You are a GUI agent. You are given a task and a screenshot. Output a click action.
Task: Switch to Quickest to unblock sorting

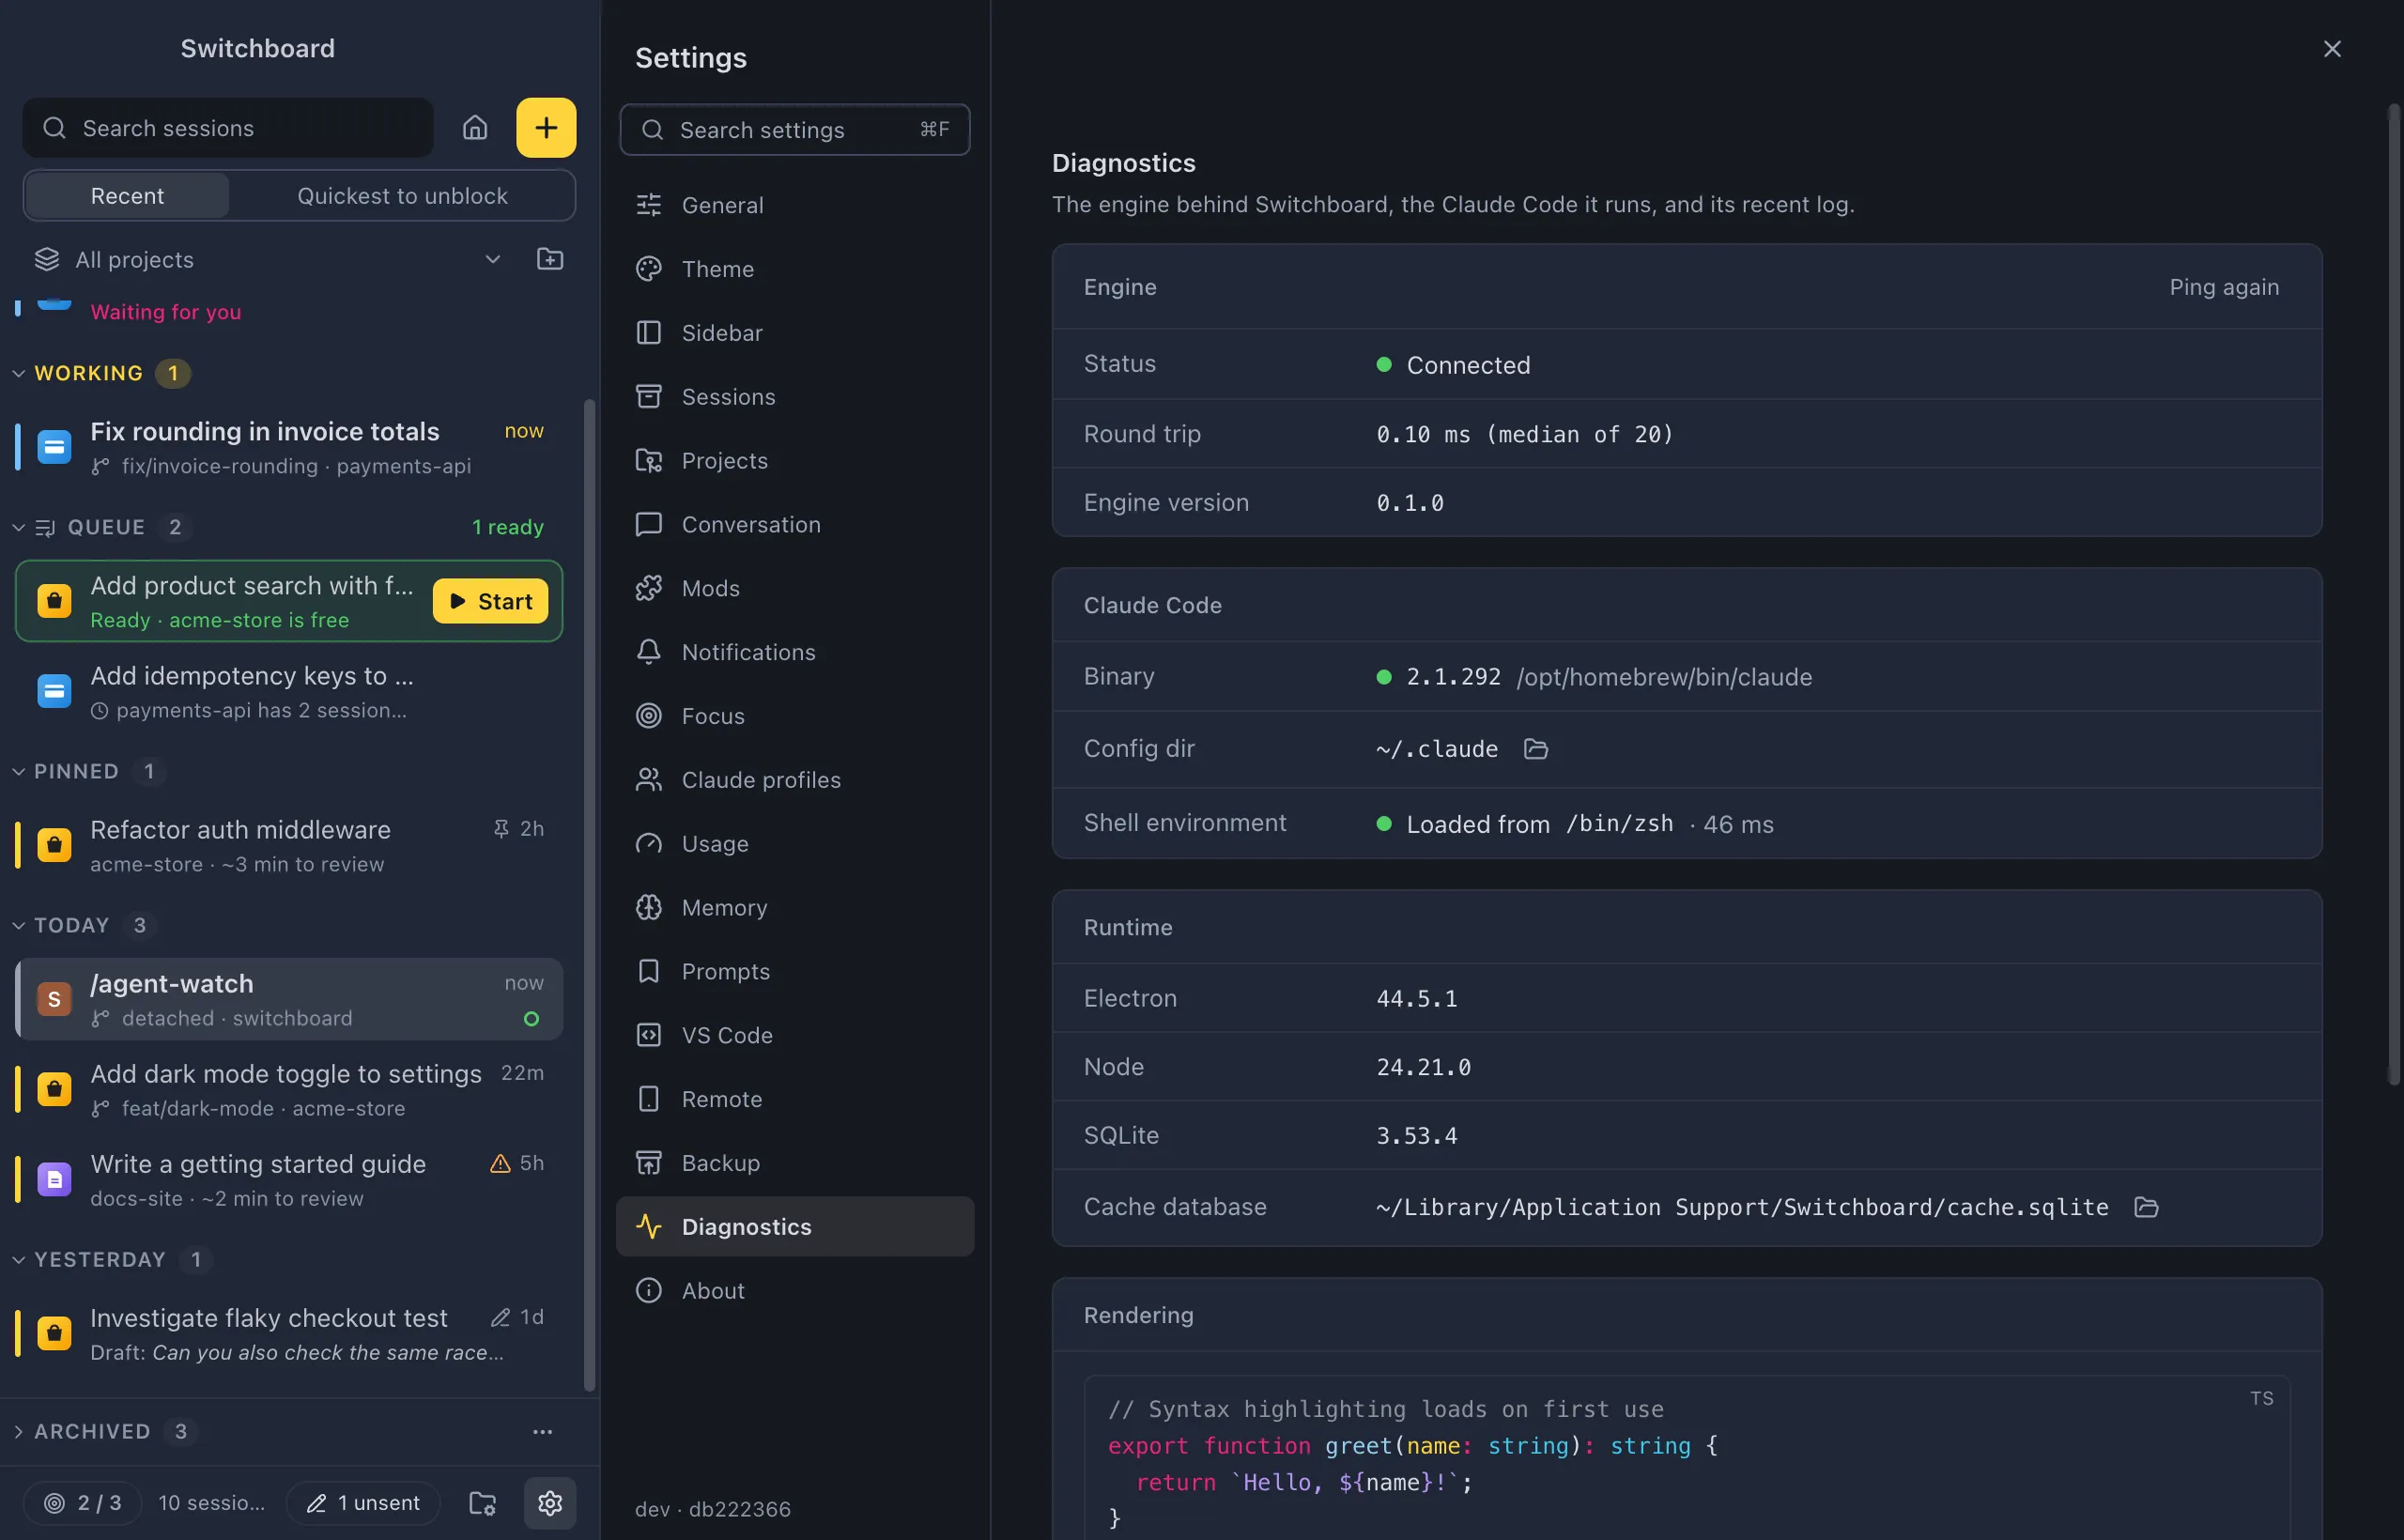[402, 195]
